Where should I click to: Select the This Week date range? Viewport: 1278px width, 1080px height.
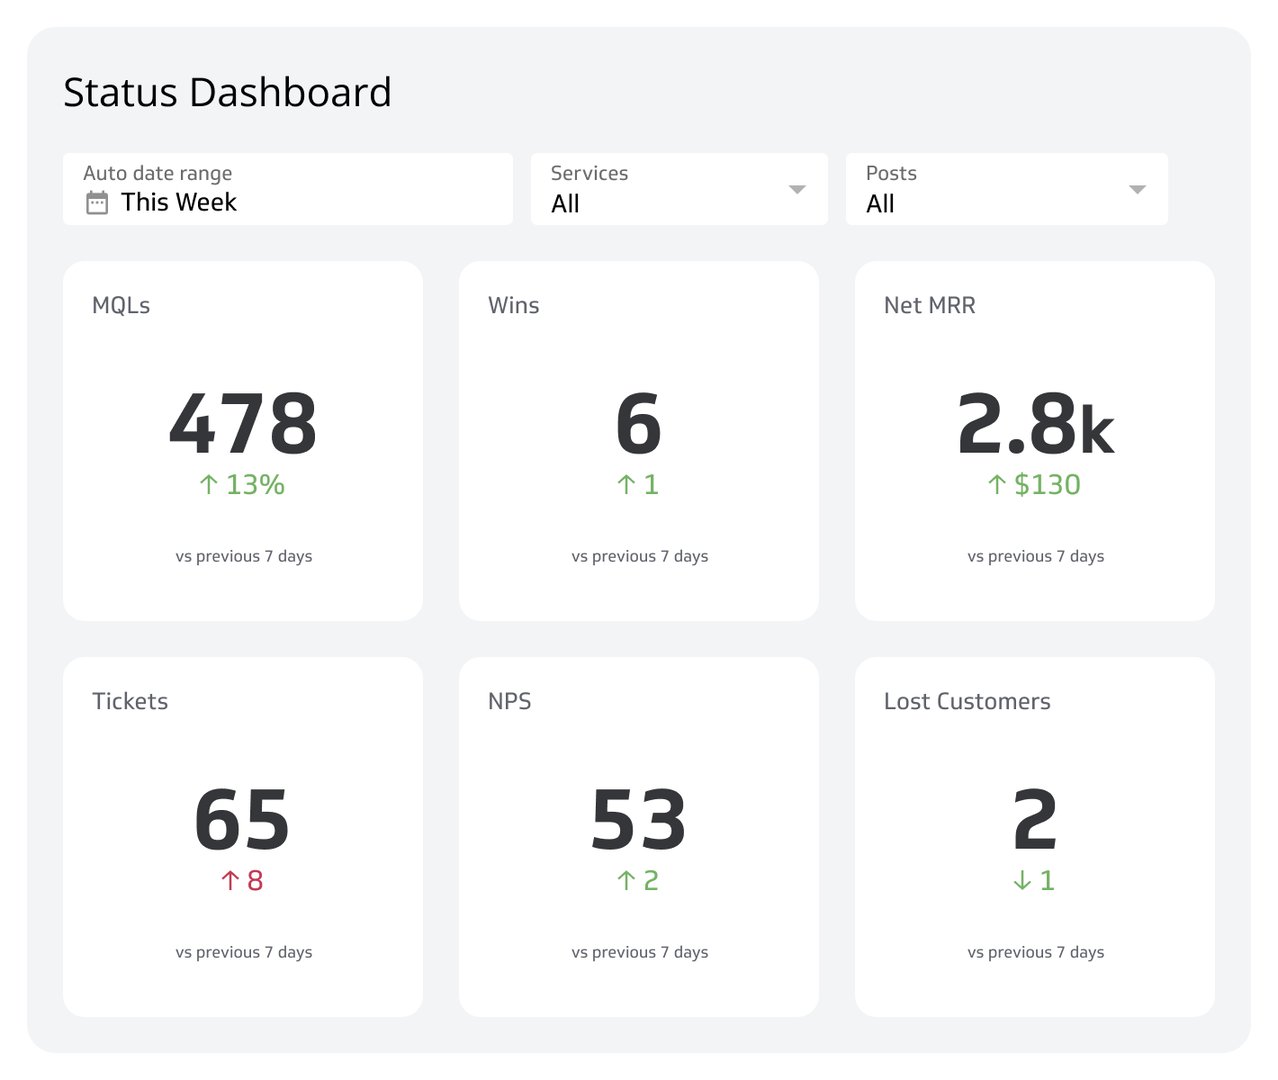(x=178, y=202)
